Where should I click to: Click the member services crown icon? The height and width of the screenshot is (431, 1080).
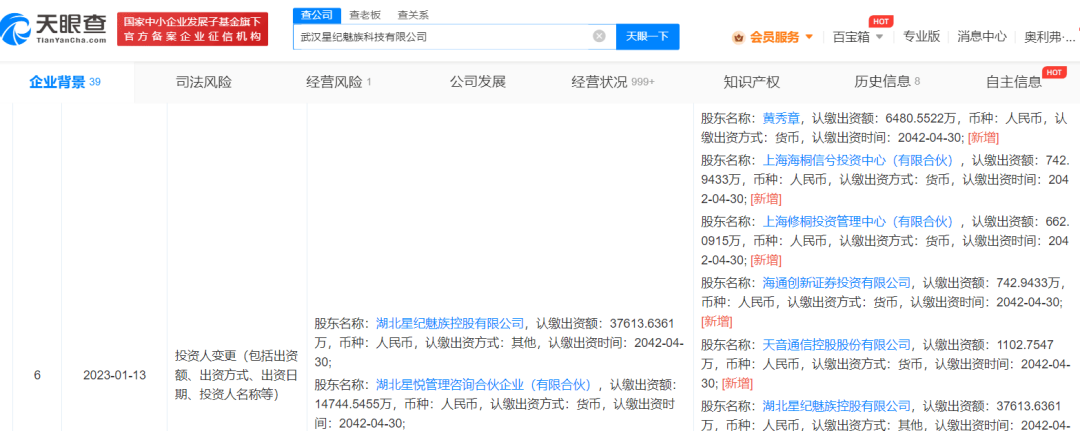coord(739,37)
